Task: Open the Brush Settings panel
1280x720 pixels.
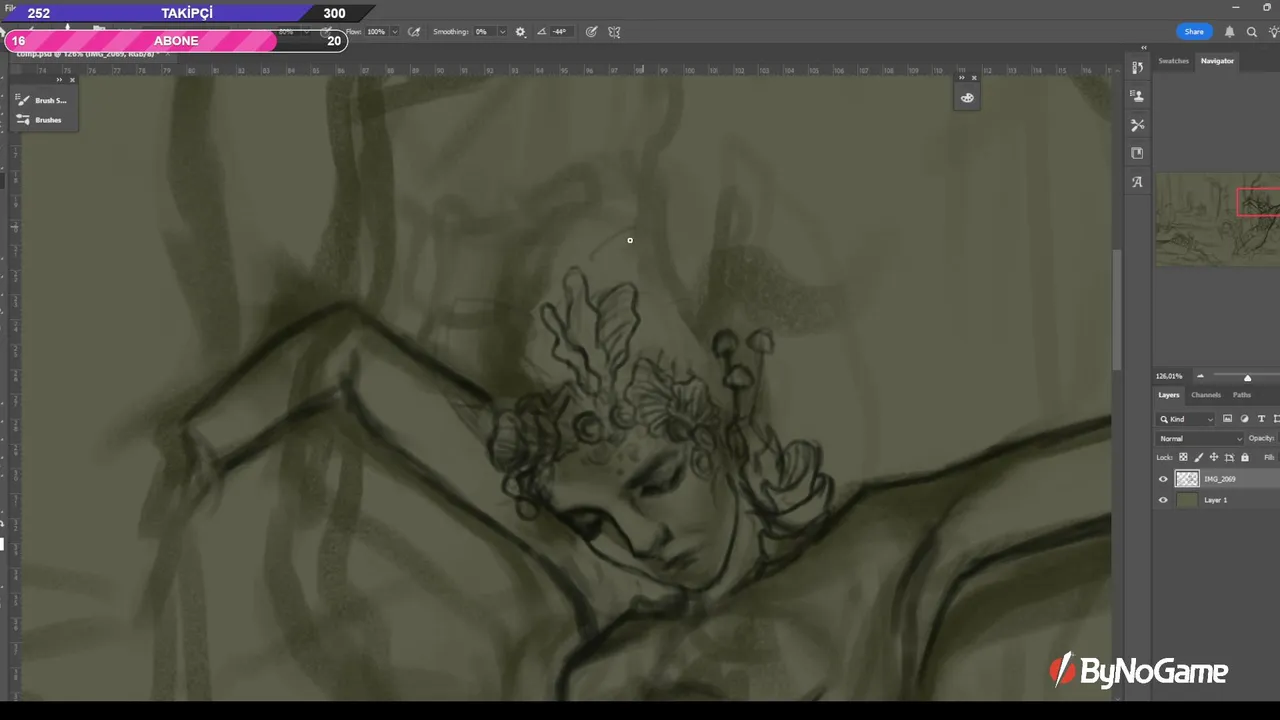Action: [x=42, y=100]
